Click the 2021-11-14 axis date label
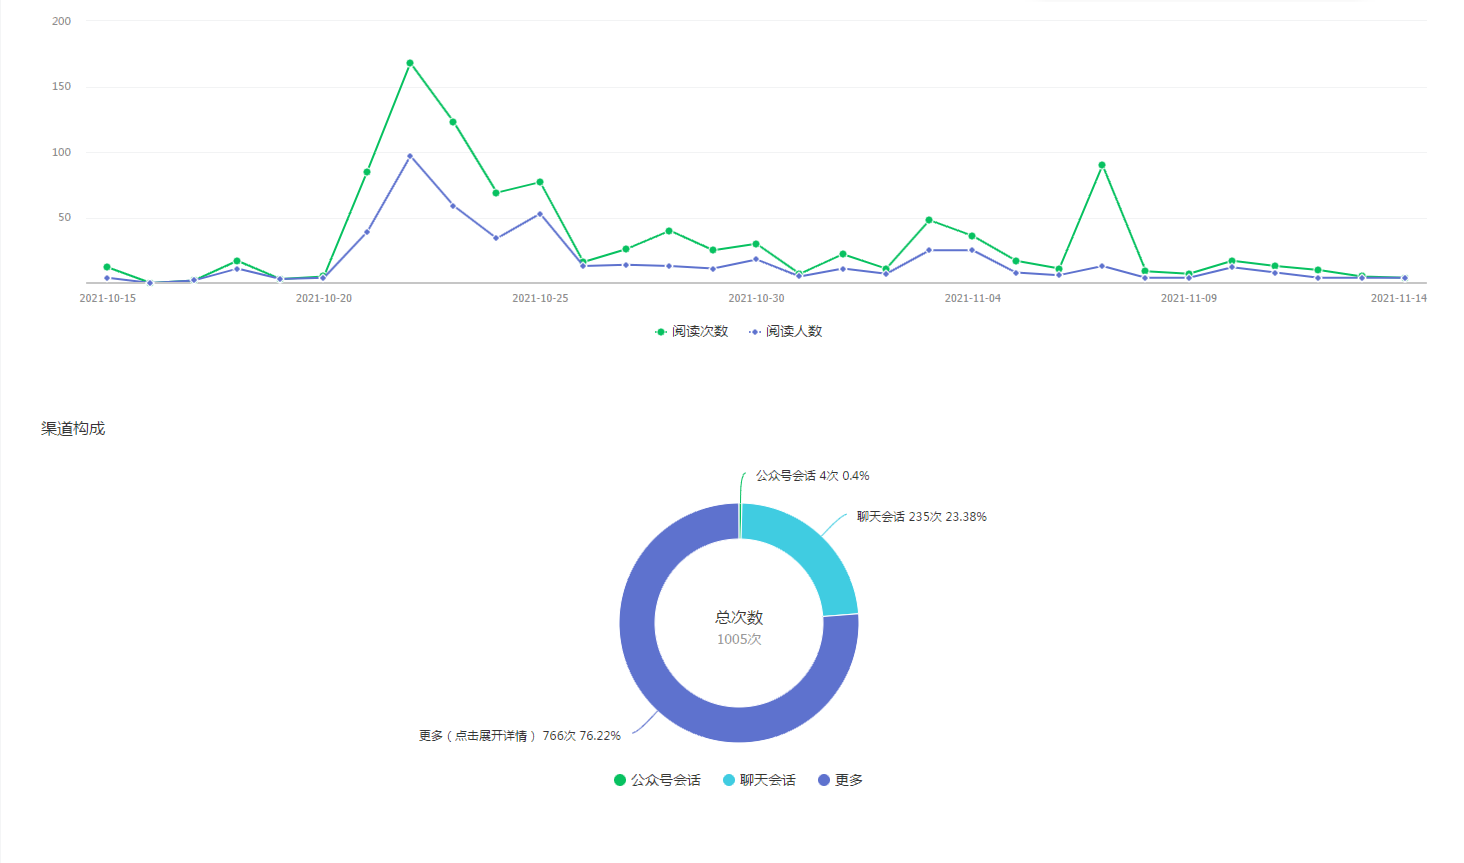This screenshot has width=1464, height=863. pos(1398,298)
